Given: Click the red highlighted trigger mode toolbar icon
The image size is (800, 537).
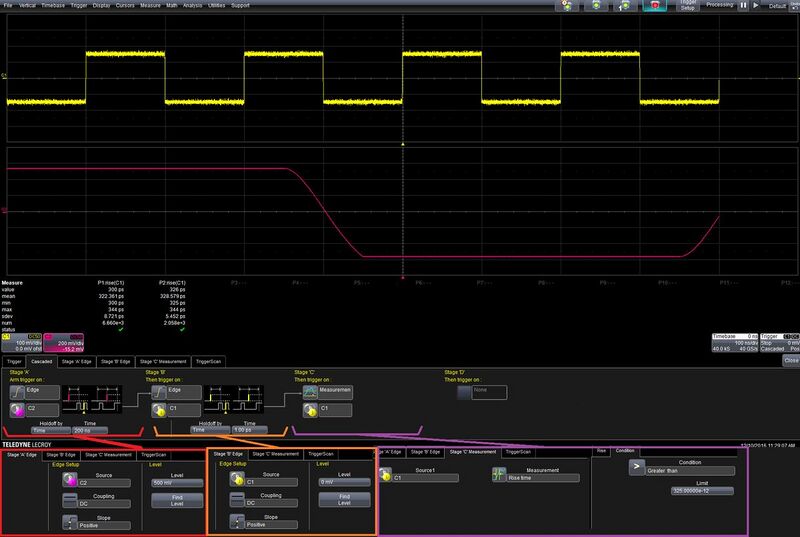Looking at the screenshot, I should 655,6.
